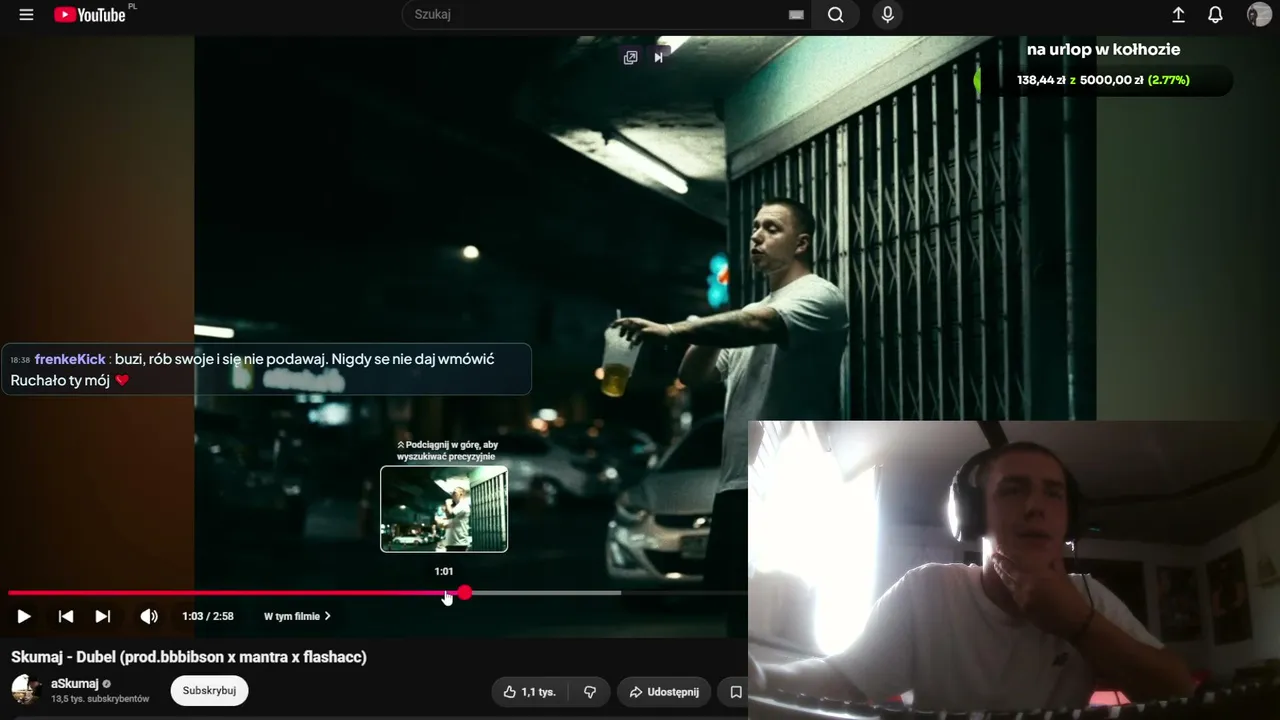Viewport: 1280px width, 720px height.
Task: Click the Subskrybuj button
Action: point(209,691)
